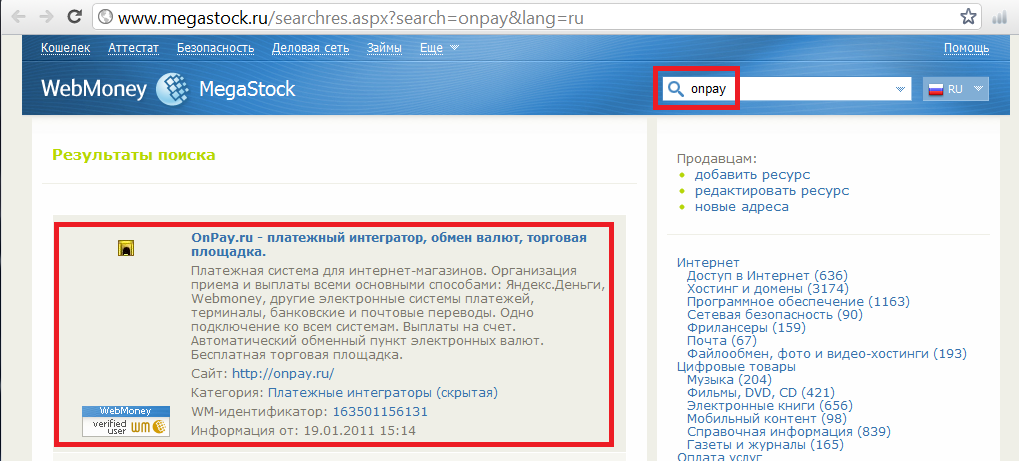Bookmark page using the star icon
This screenshot has width=1019, height=461.
pyautogui.click(x=968, y=17)
